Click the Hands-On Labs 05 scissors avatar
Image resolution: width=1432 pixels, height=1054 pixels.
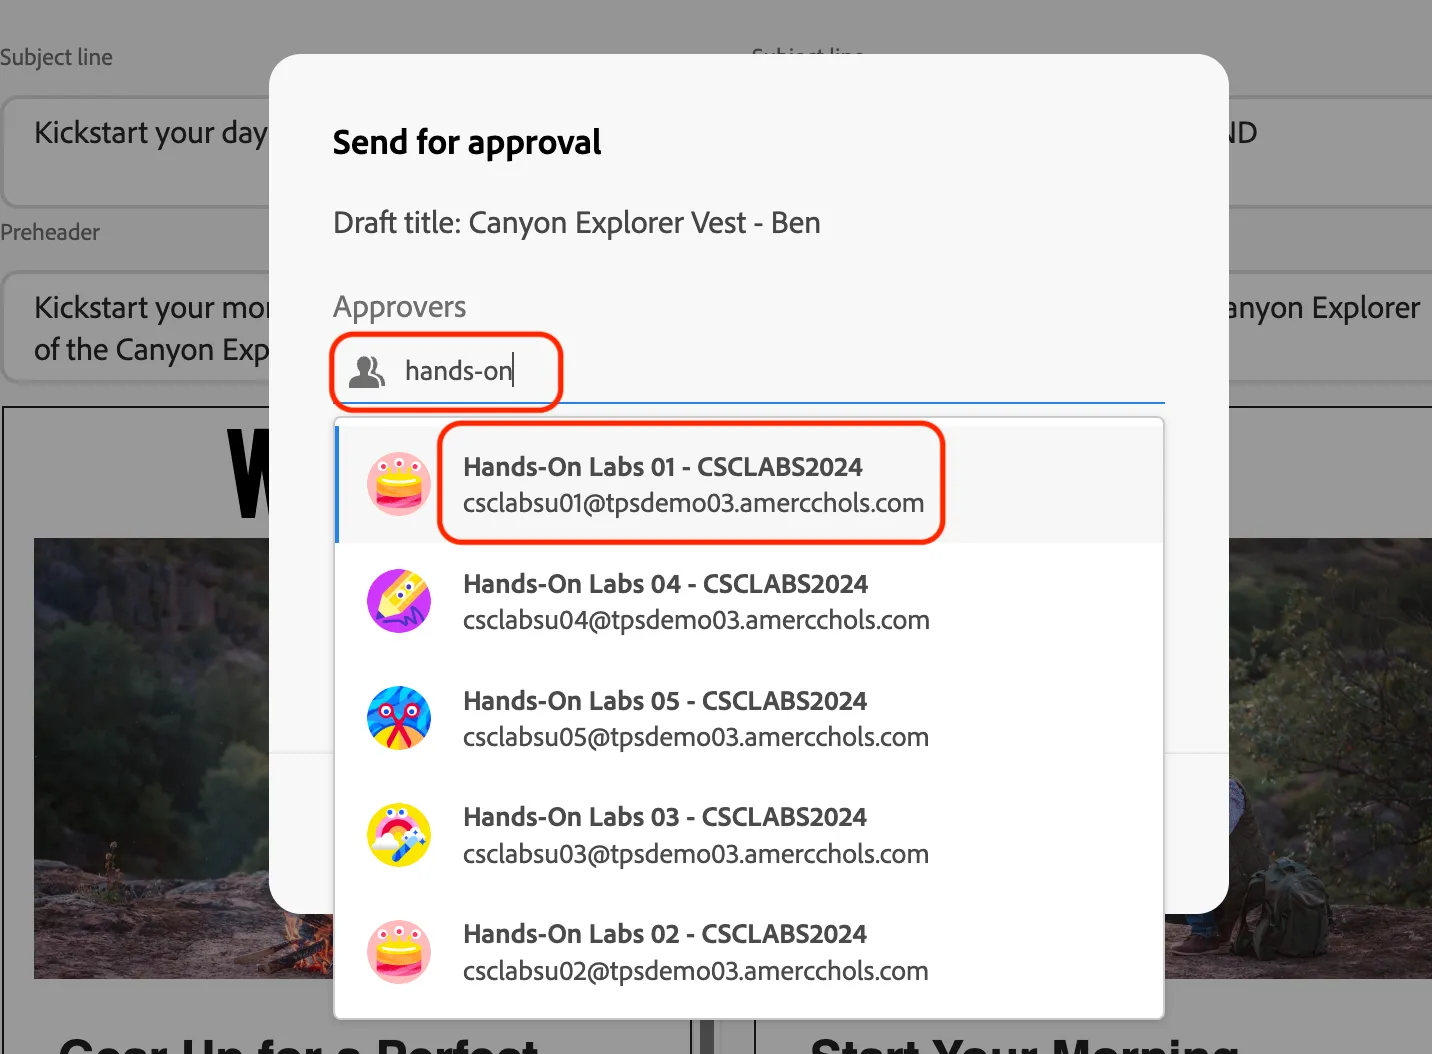pyautogui.click(x=399, y=718)
